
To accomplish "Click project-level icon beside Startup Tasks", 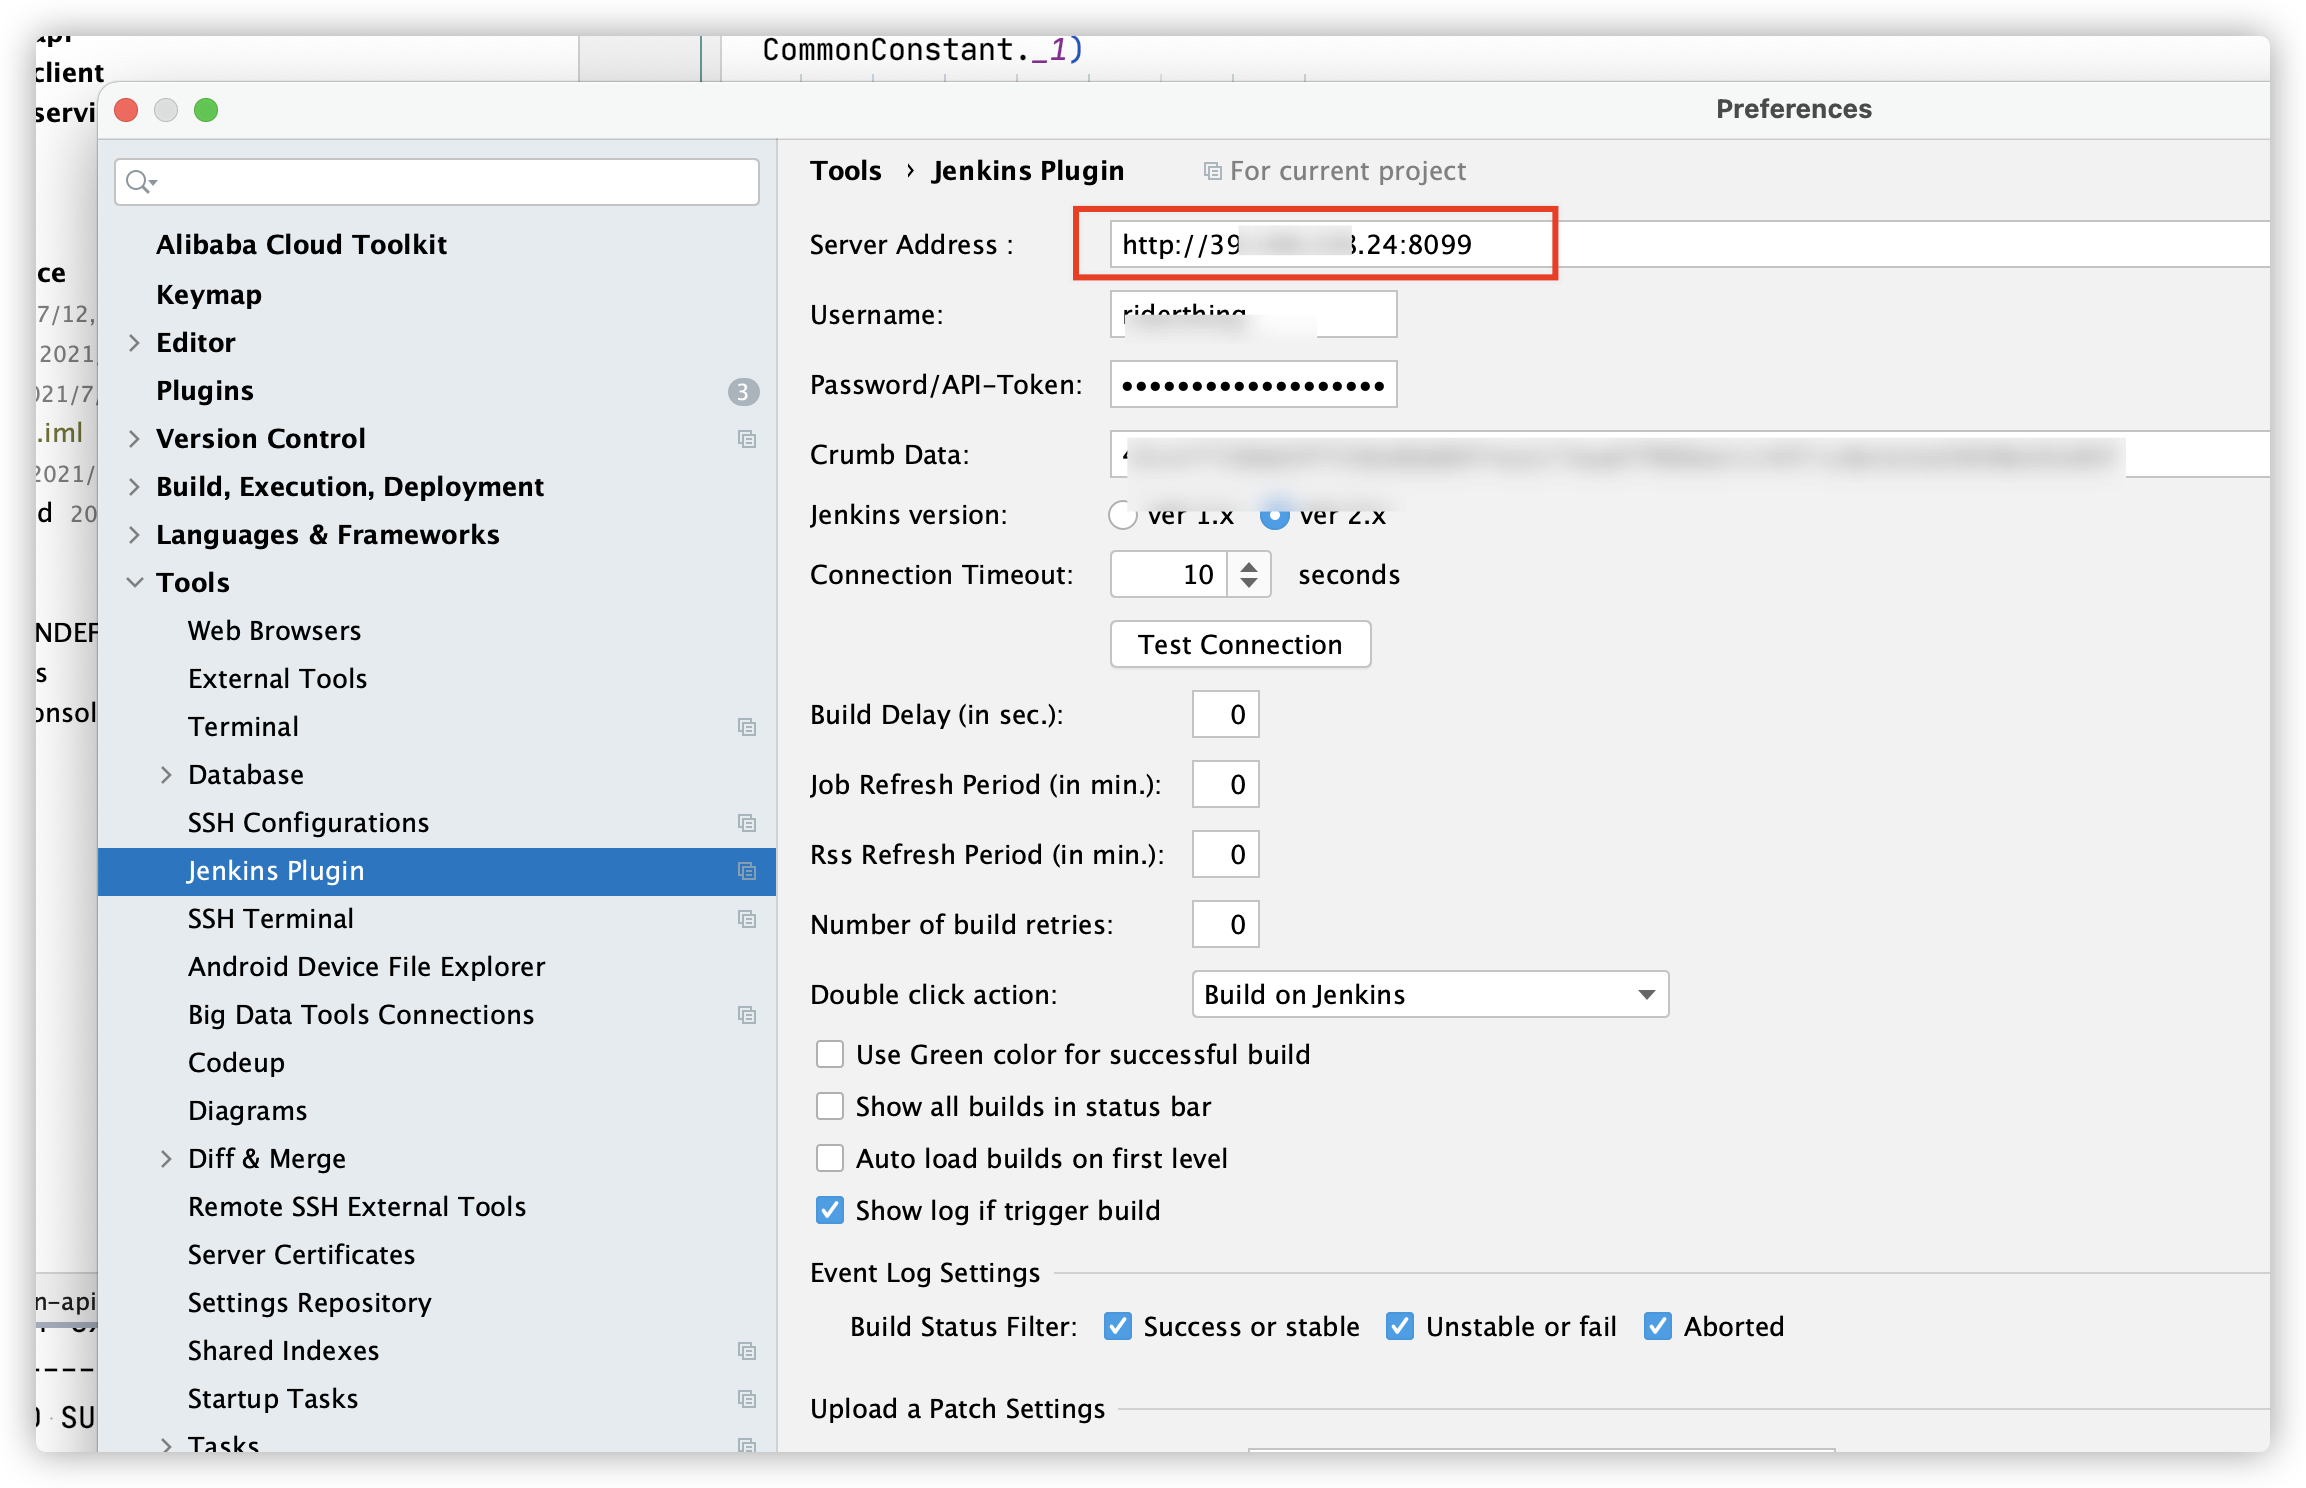I will 747,1399.
